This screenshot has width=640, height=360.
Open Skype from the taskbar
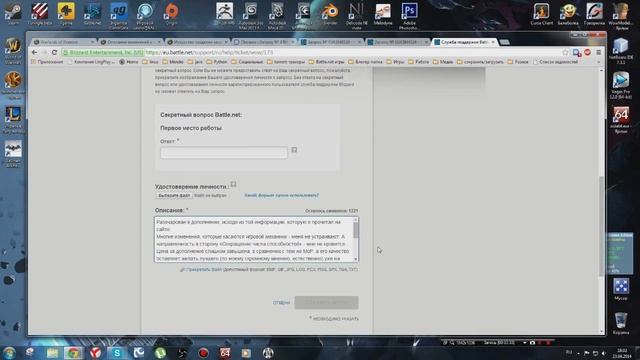pos(117,353)
